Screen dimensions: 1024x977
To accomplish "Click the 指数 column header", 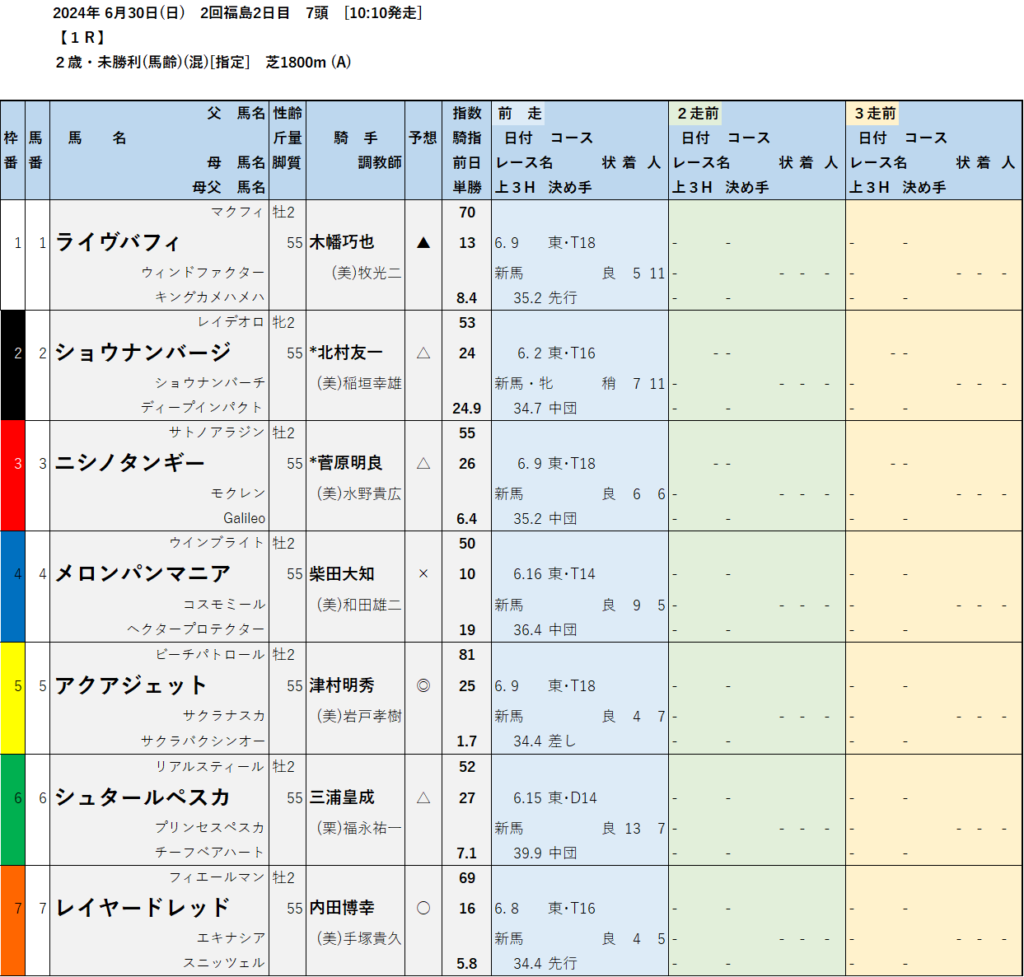I will (467, 113).
